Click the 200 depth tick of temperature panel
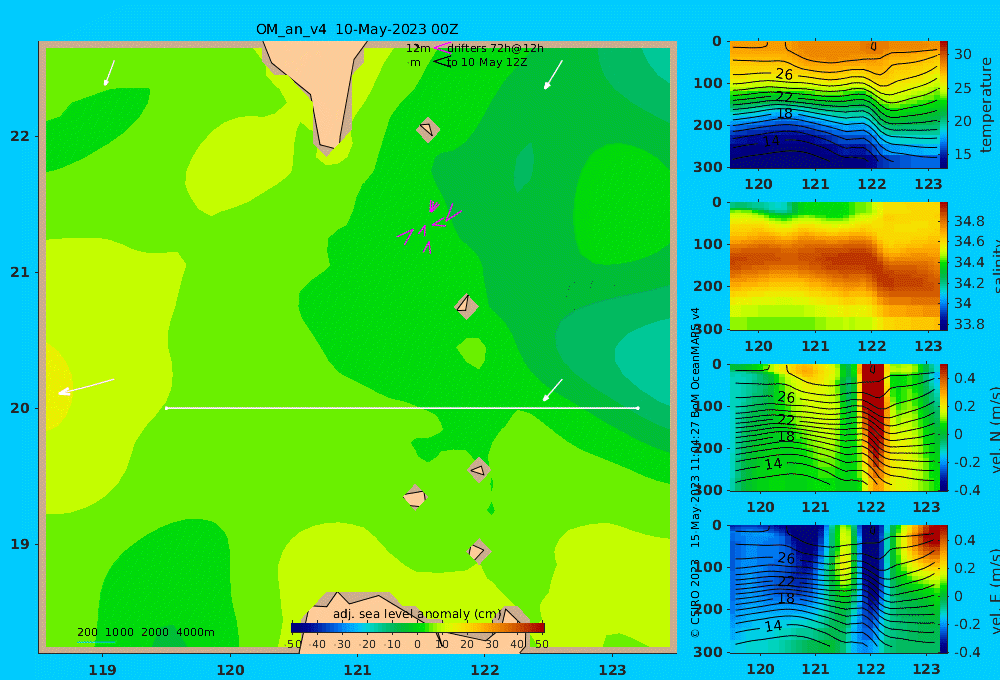This screenshot has height=680, width=1000. tap(707, 125)
